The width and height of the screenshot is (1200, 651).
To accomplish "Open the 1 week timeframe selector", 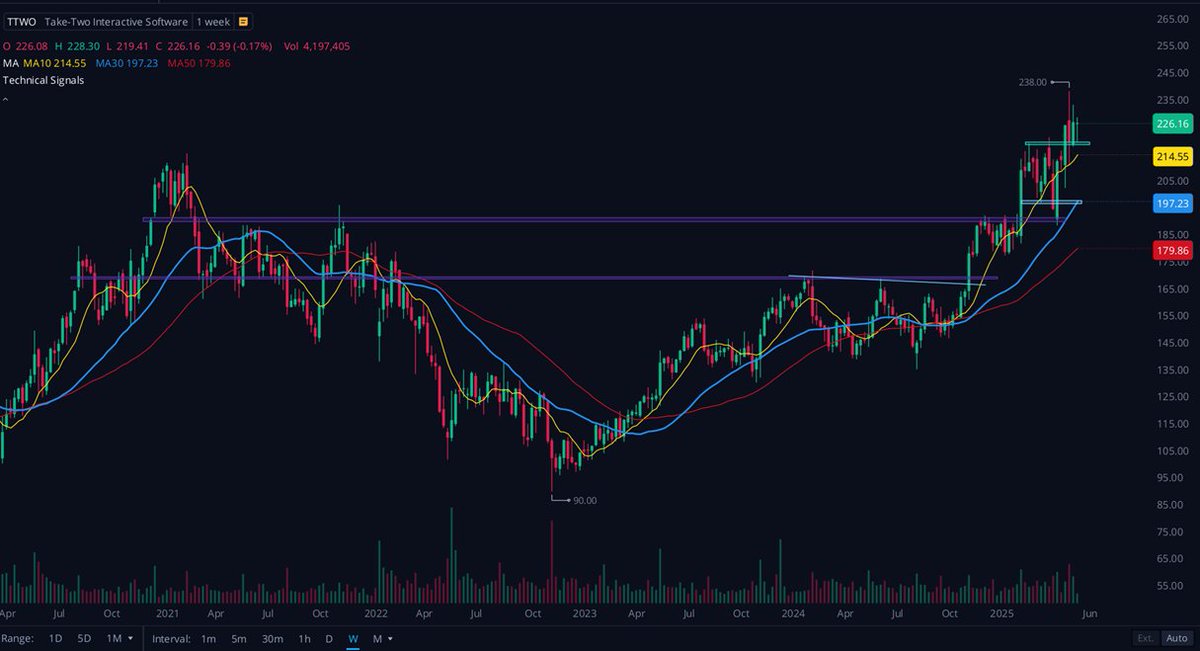I will pos(213,21).
